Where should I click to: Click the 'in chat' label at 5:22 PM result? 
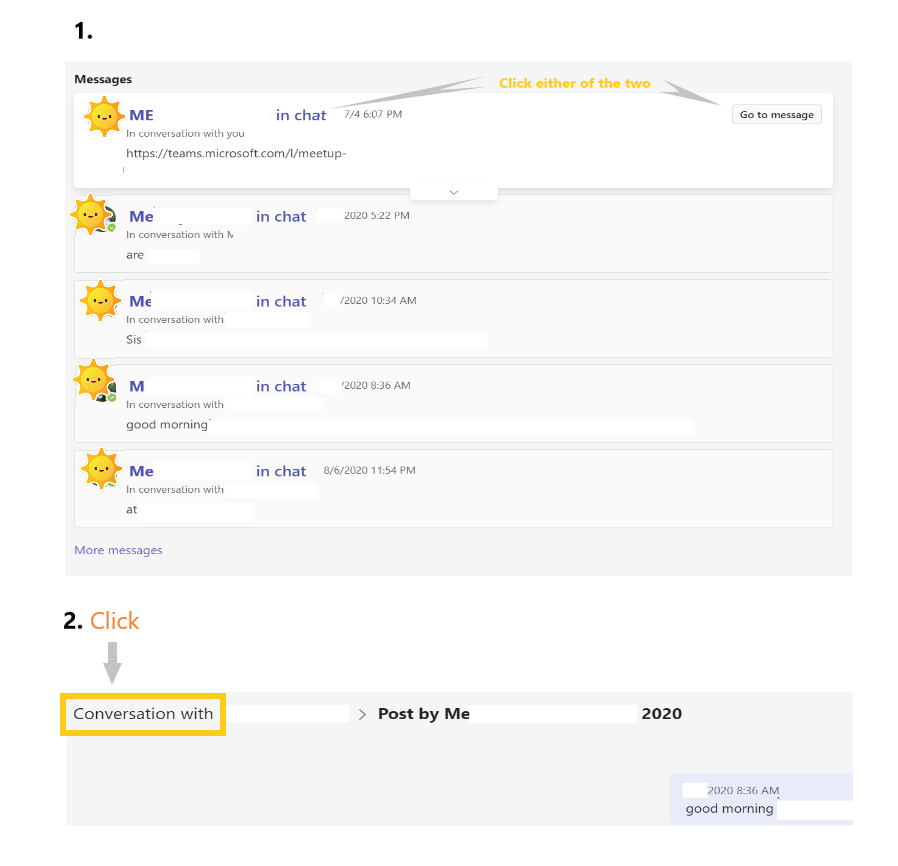click(281, 216)
